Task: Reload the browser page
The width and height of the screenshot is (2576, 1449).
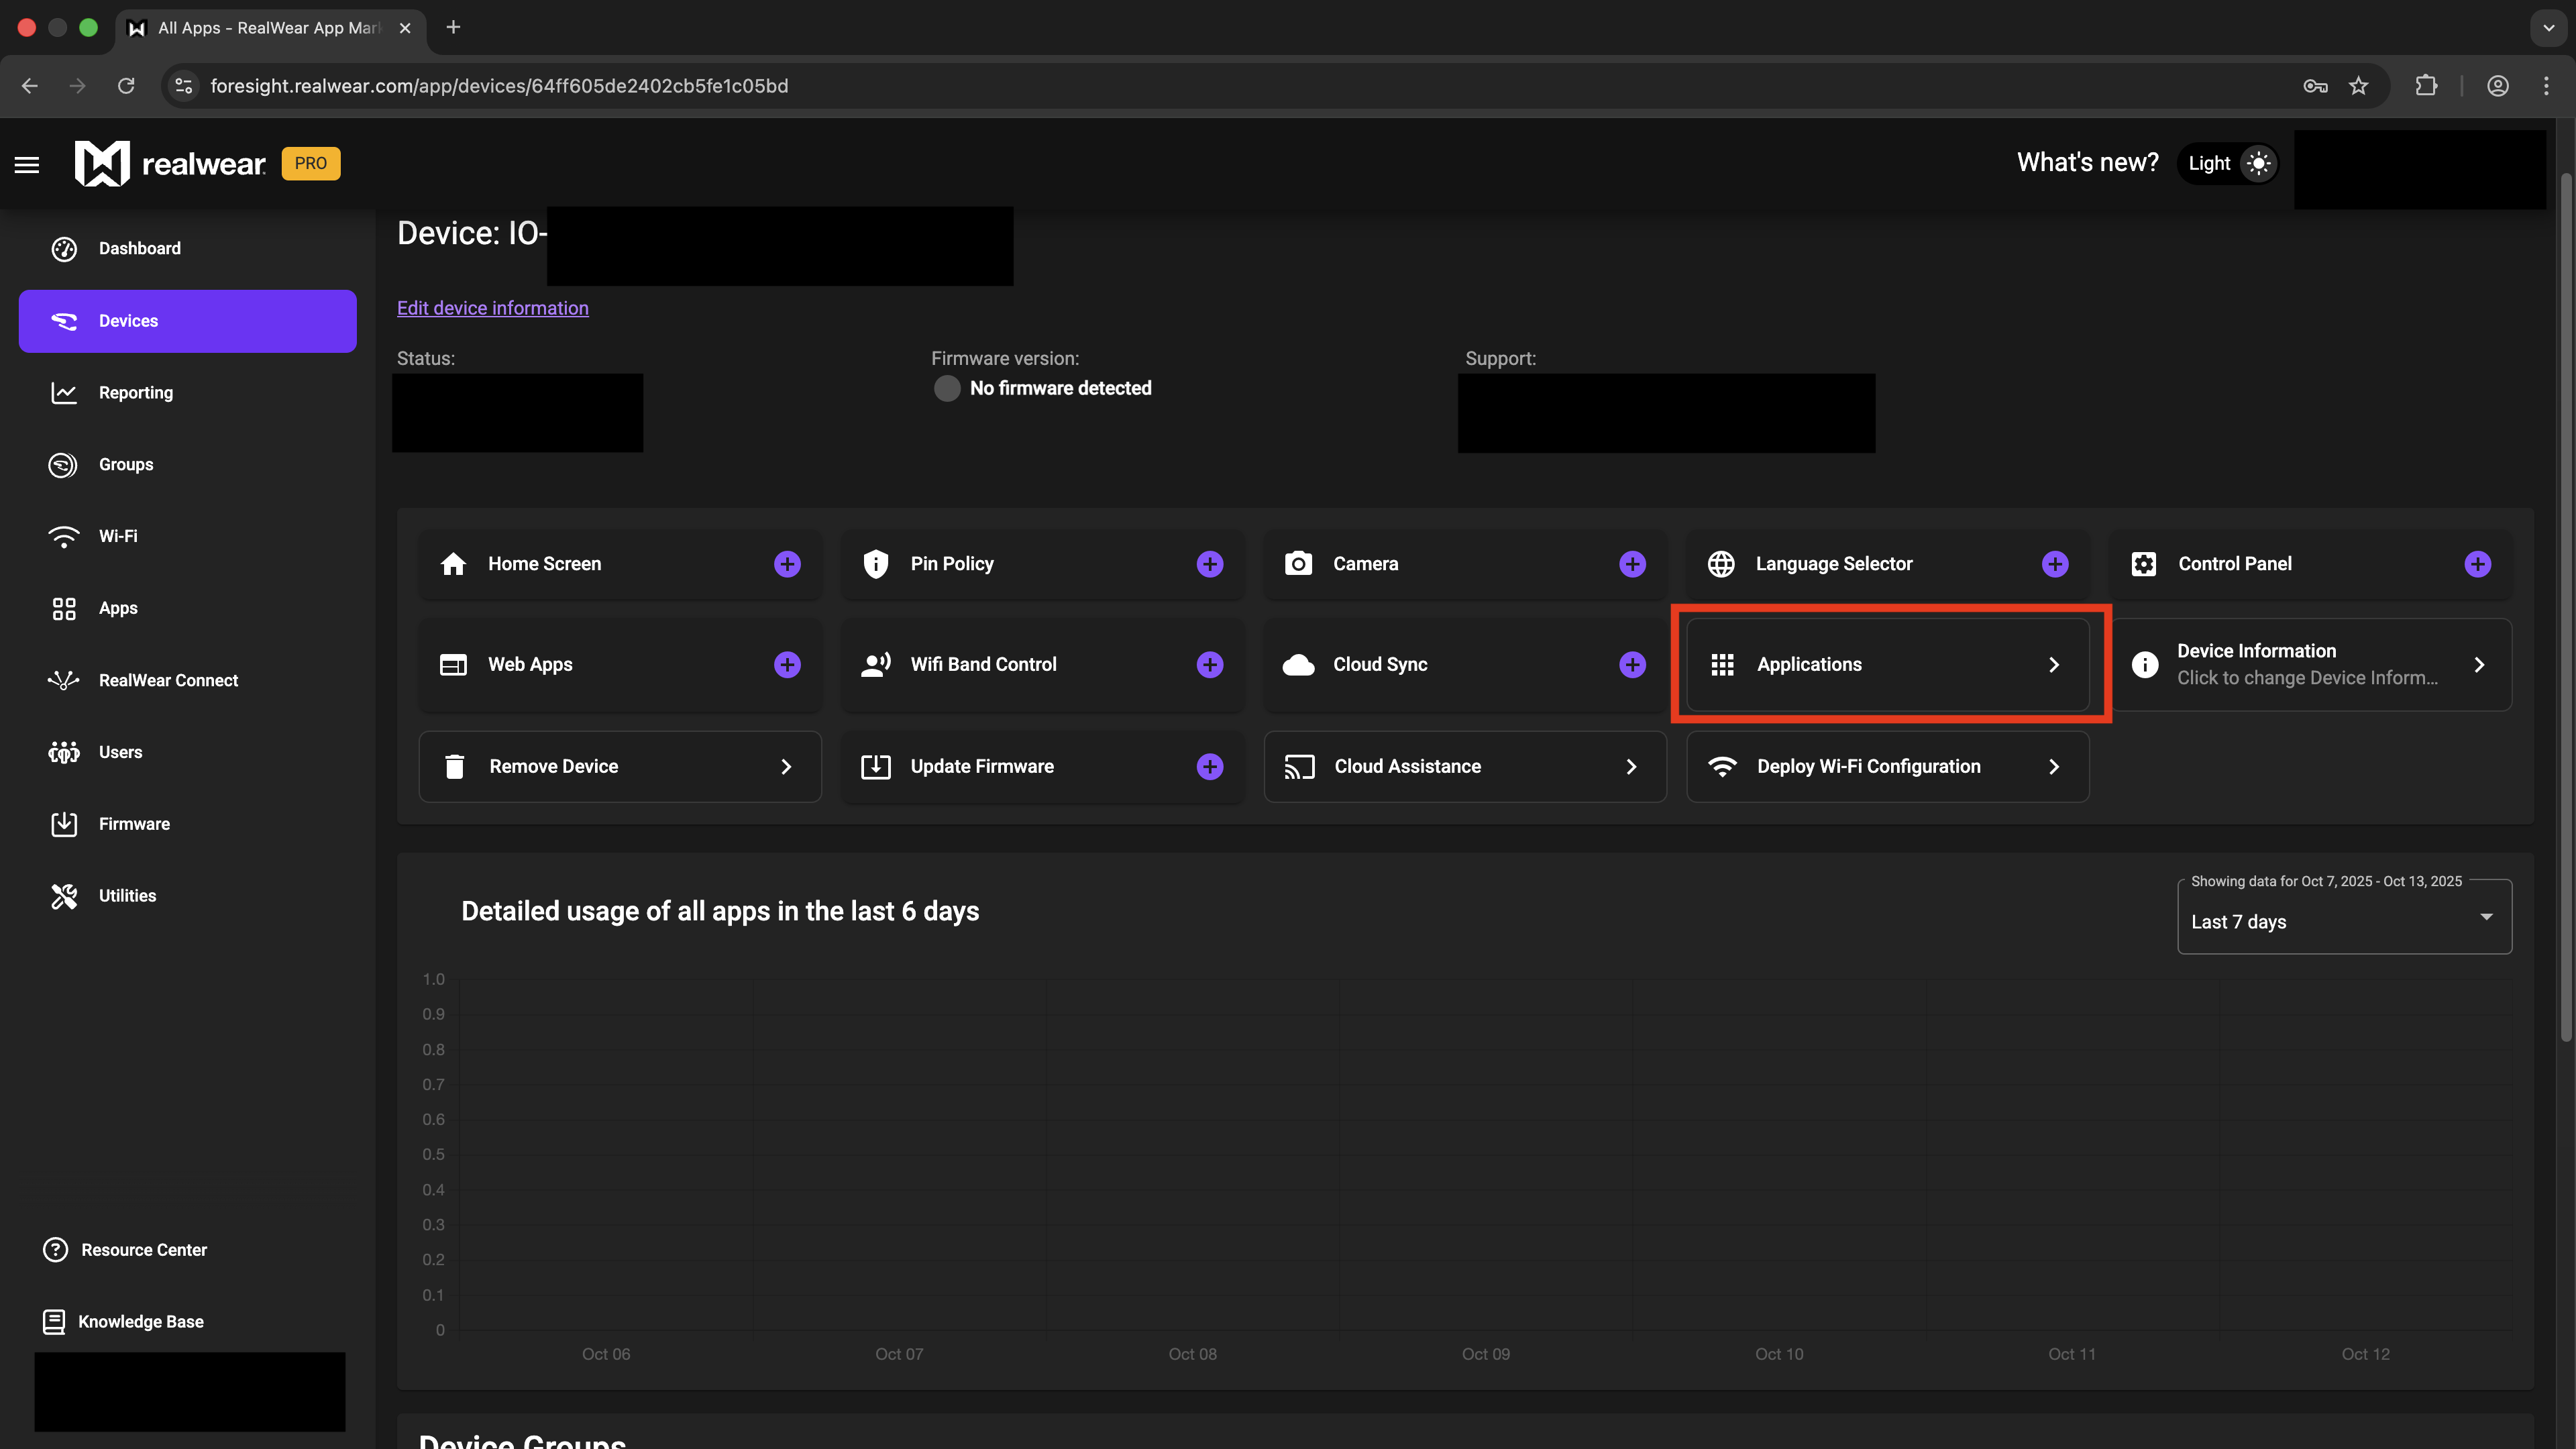Action: click(126, 86)
